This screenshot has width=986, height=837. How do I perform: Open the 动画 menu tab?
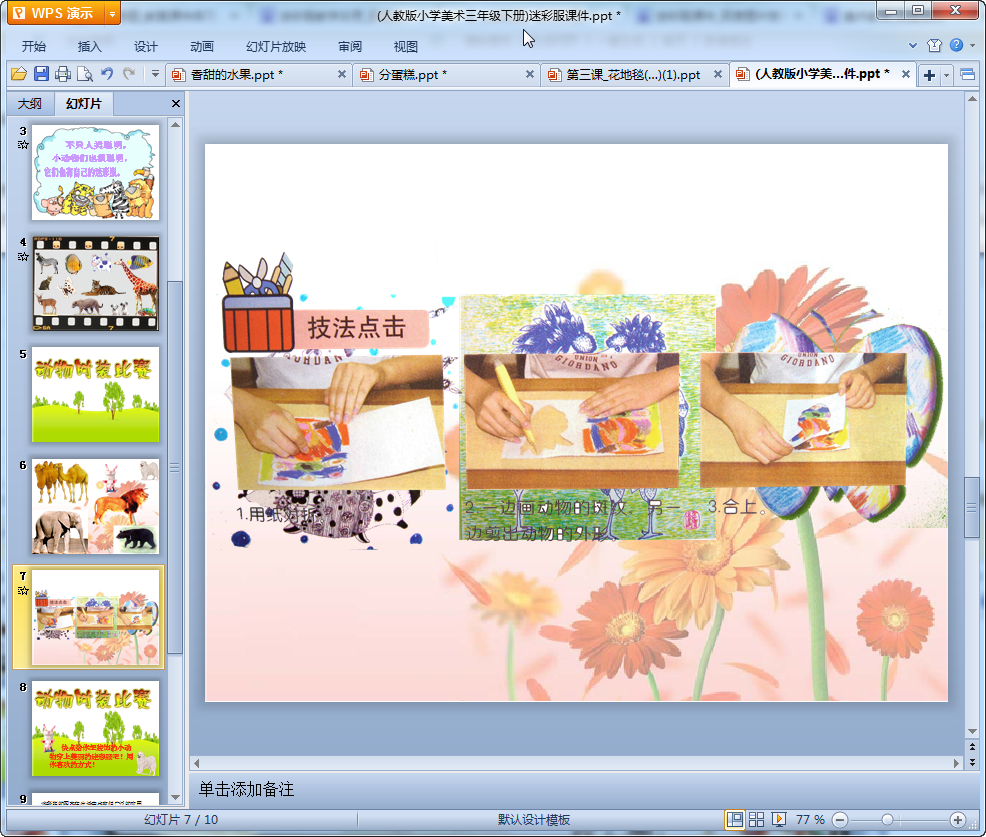202,46
